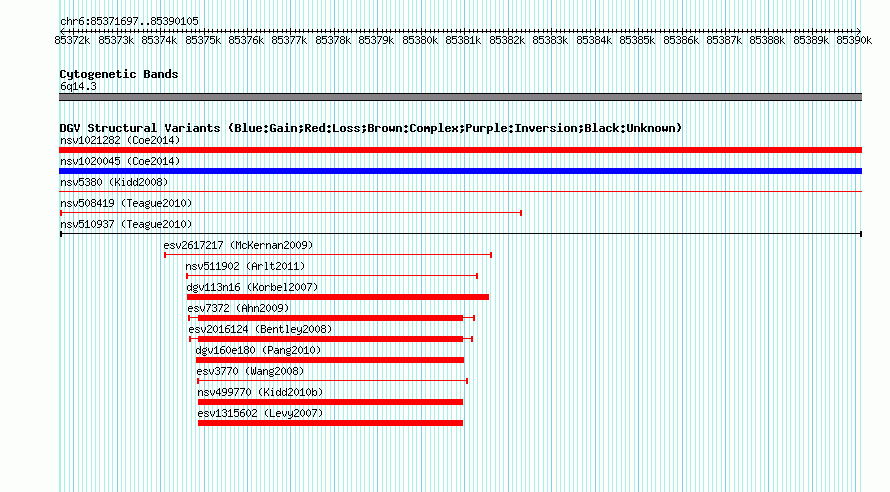Click the 6q14.3 band label
The width and height of the screenshot is (890, 492).
click(x=78, y=86)
